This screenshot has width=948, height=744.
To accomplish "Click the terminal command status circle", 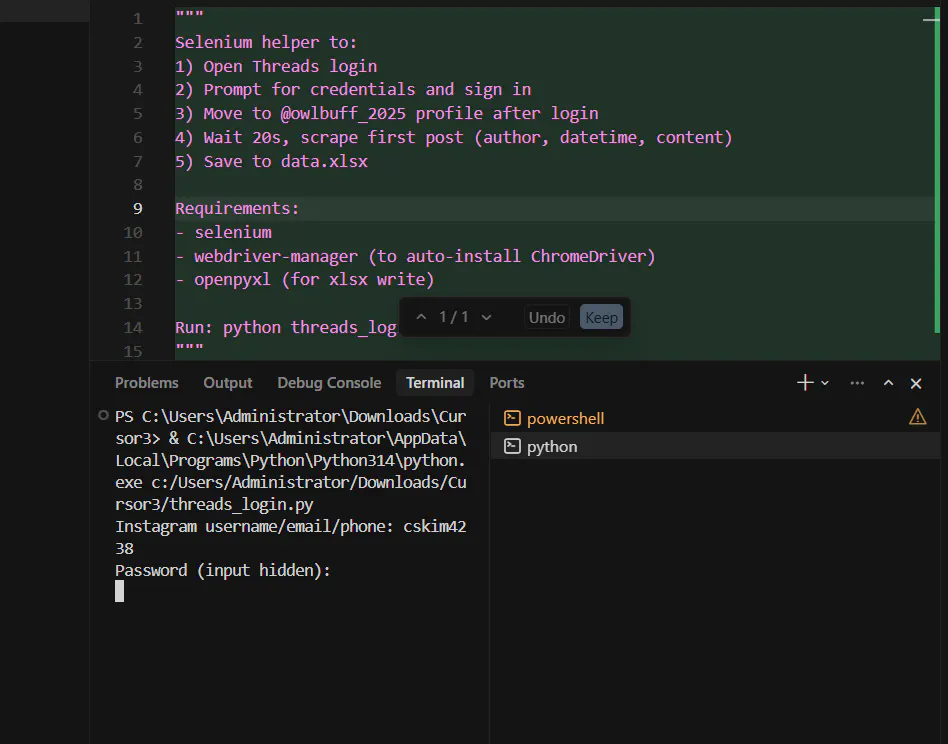I will 103,415.
